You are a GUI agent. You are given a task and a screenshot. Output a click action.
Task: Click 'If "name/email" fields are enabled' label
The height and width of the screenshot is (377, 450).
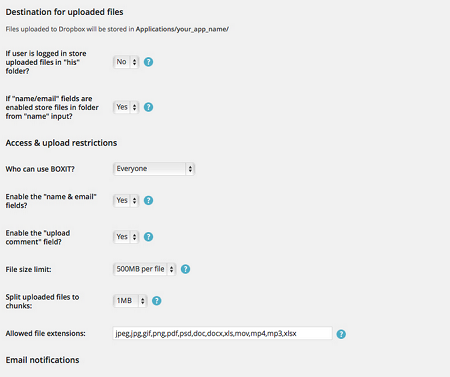tap(52, 107)
